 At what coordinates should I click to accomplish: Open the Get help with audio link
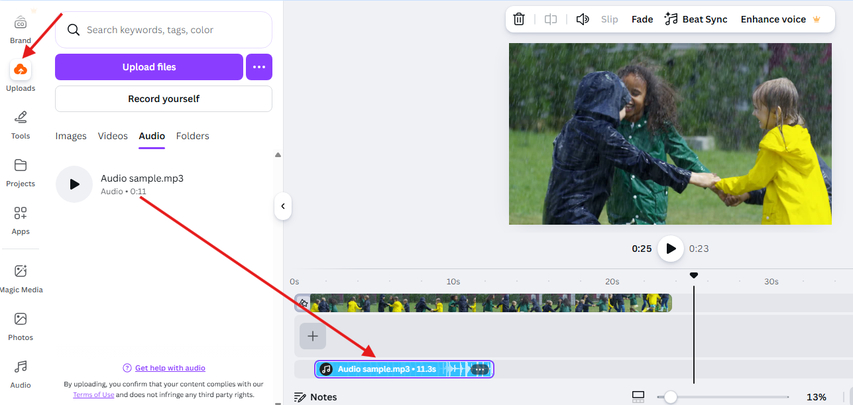pyautogui.click(x=170, y=368)
